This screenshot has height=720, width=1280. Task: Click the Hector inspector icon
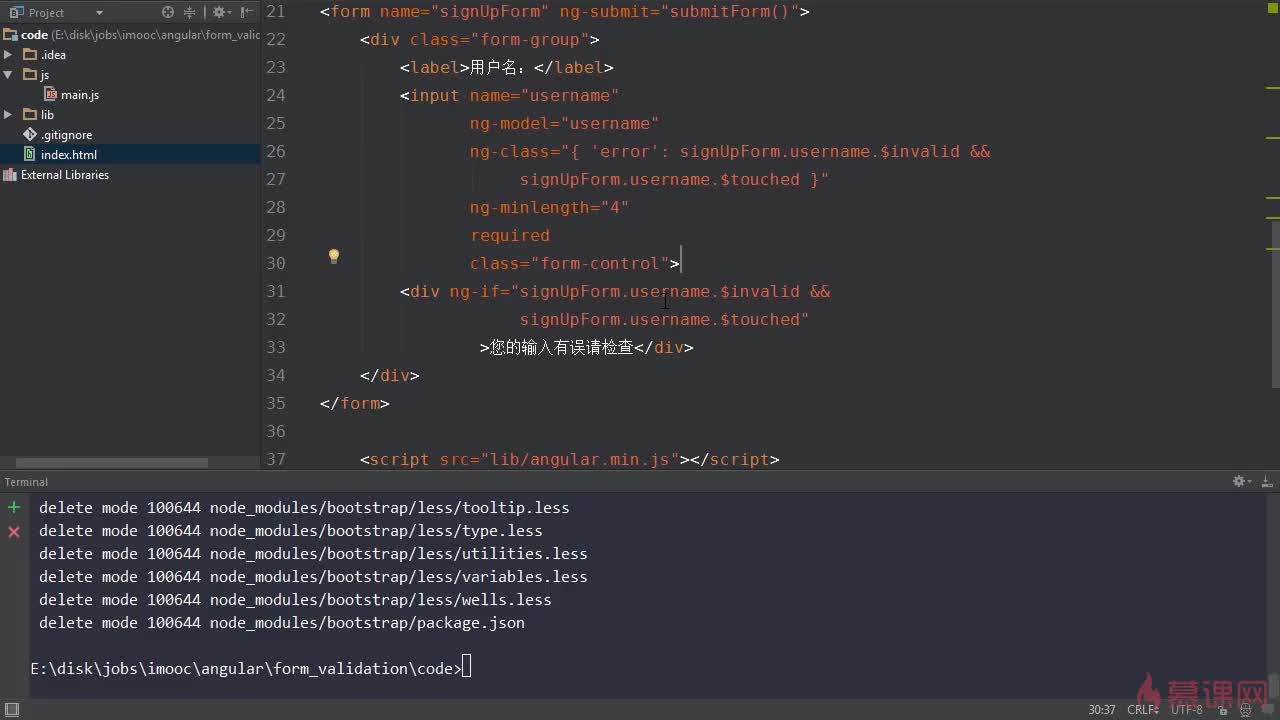[1244, 709]
